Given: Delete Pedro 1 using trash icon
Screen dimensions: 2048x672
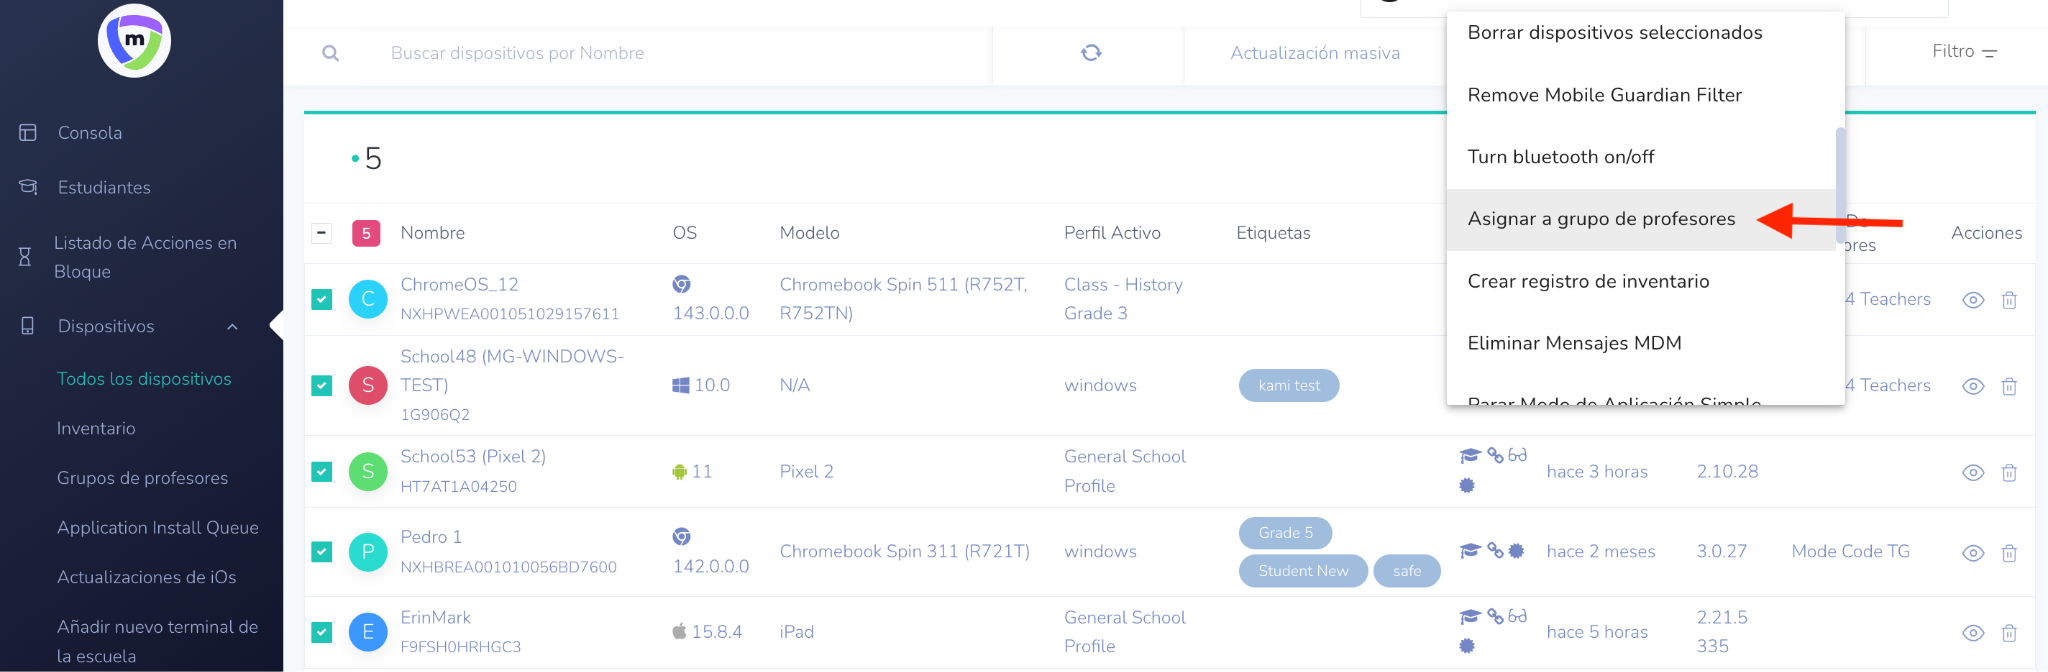Looking at the screenshot, I should 2008,553.
